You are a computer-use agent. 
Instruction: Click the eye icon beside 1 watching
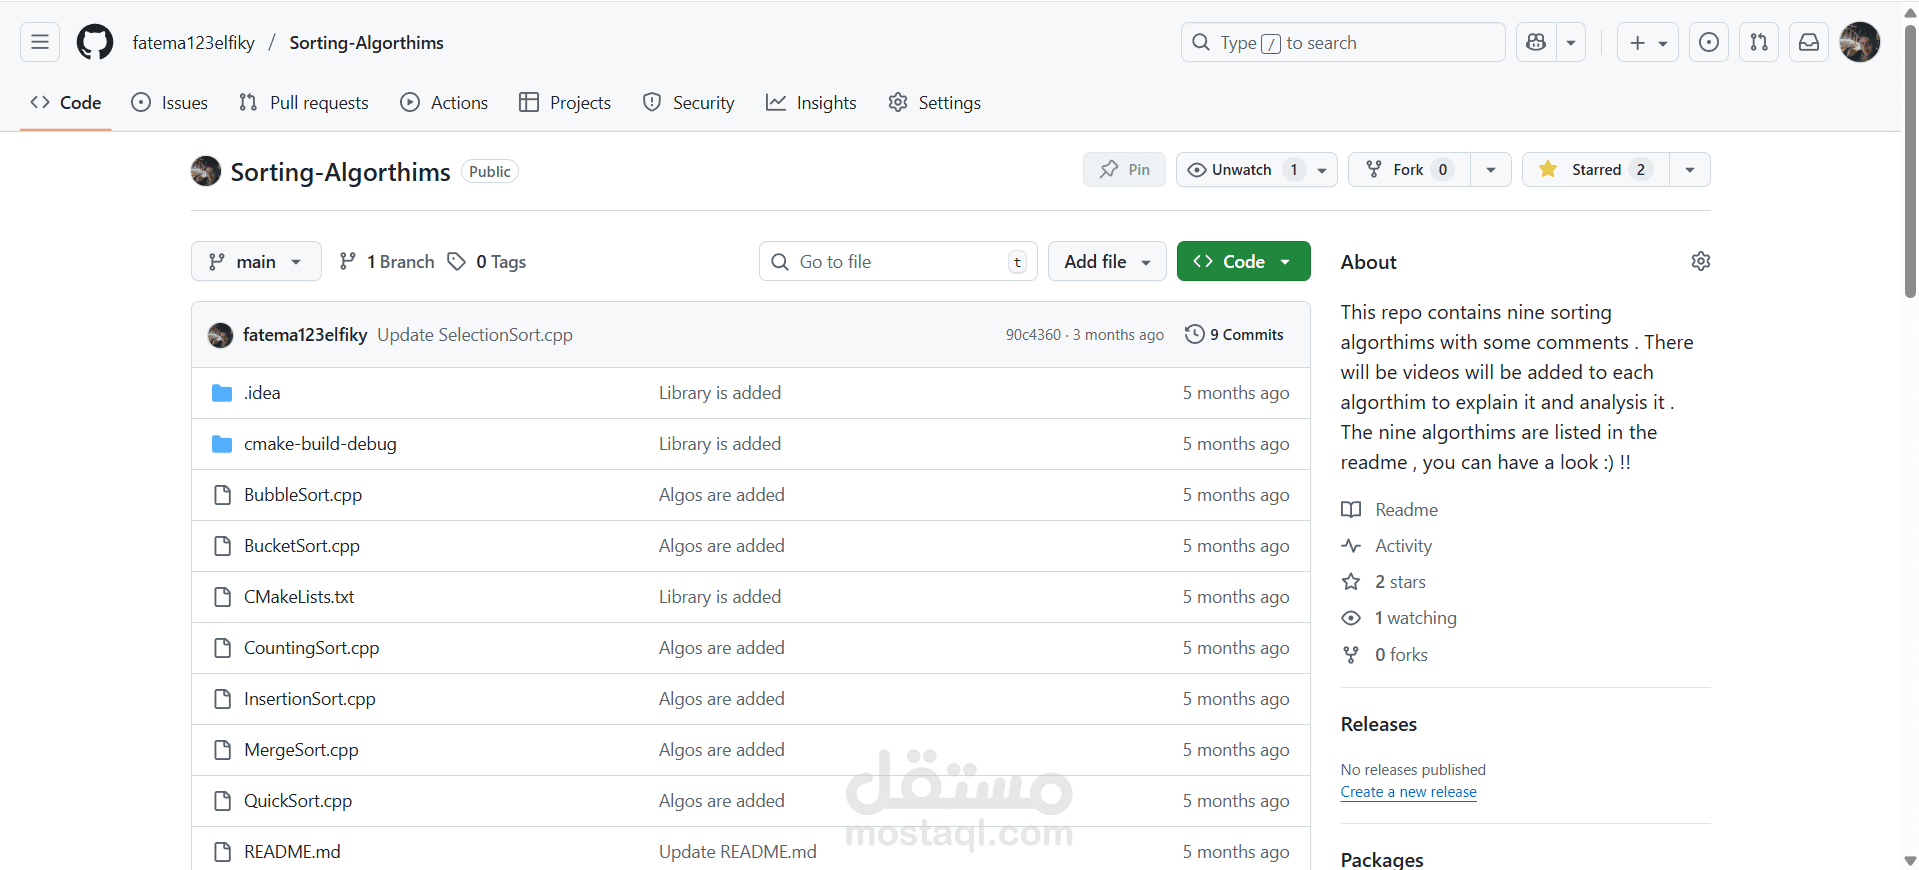coord(1351,618)
